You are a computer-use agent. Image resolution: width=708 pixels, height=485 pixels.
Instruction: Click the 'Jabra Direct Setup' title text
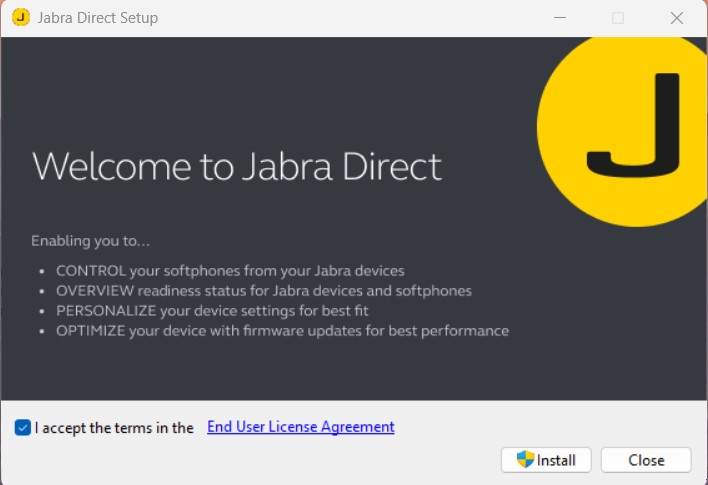coord(98,18)
